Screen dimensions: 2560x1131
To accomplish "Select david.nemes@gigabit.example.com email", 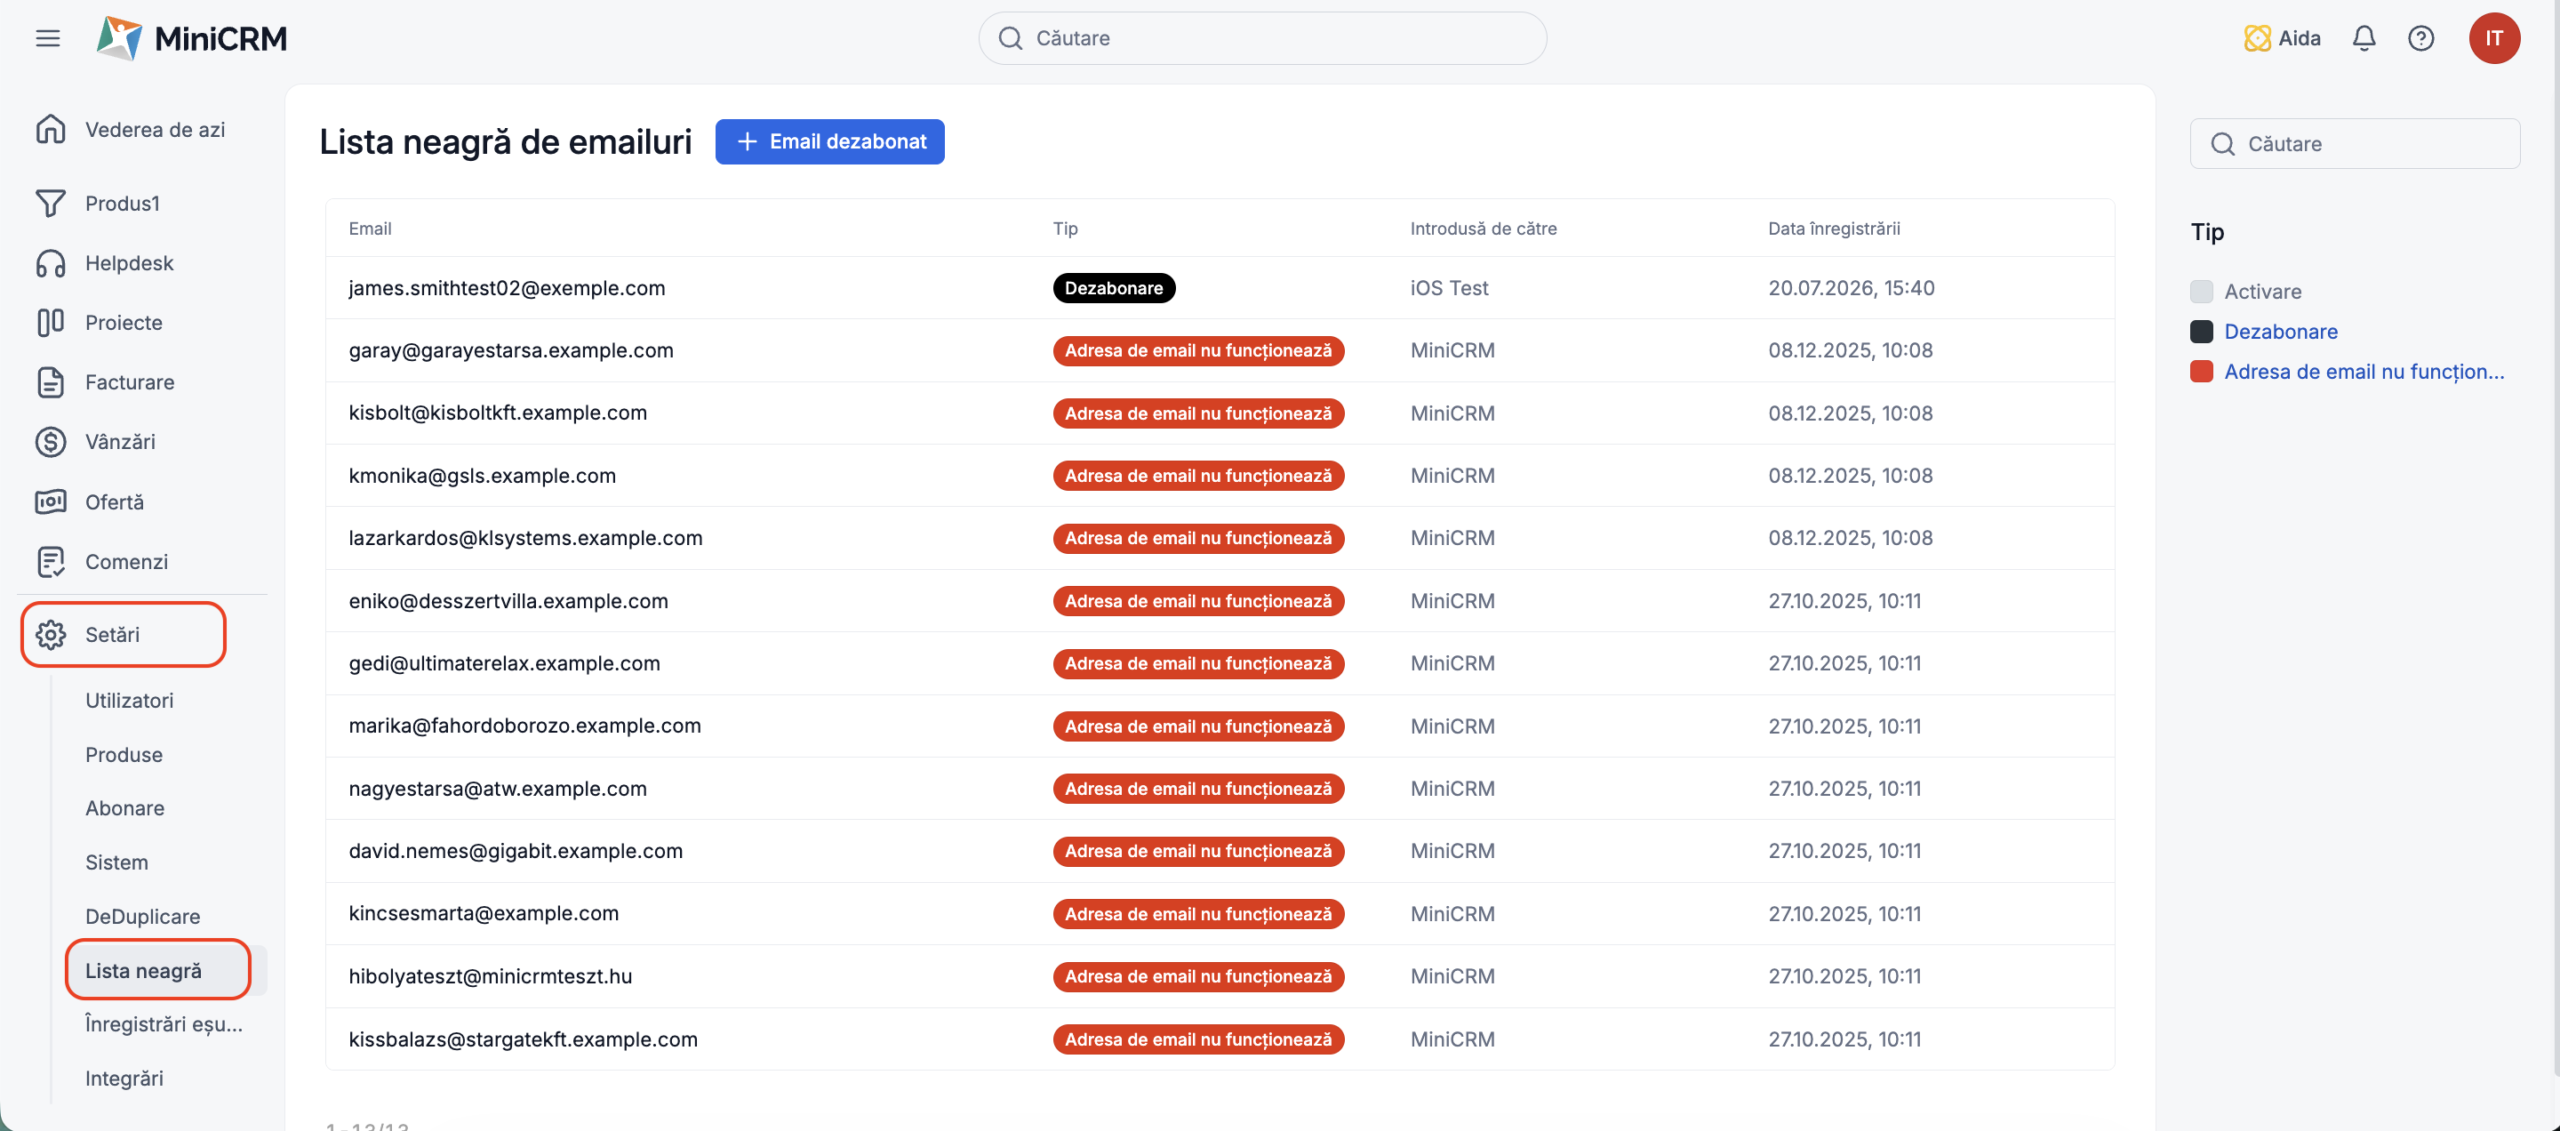I will [x=516, y=851].
